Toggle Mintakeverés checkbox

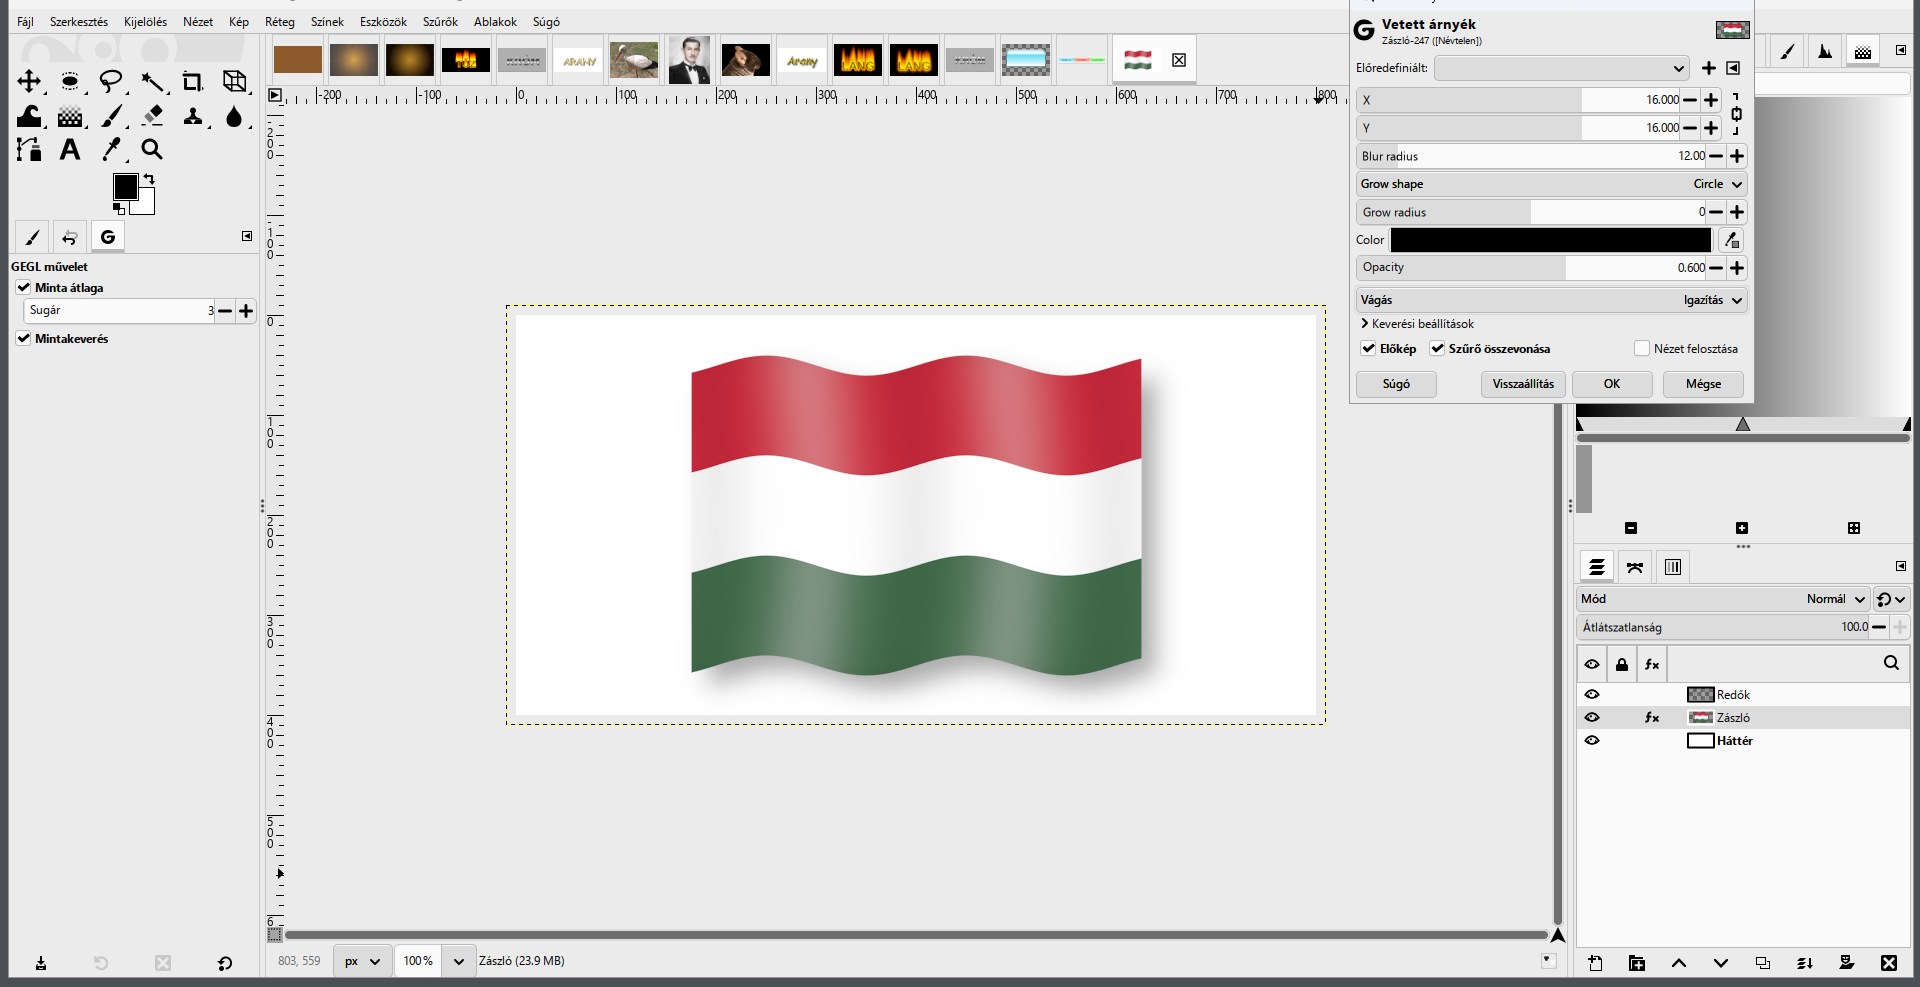24,338
